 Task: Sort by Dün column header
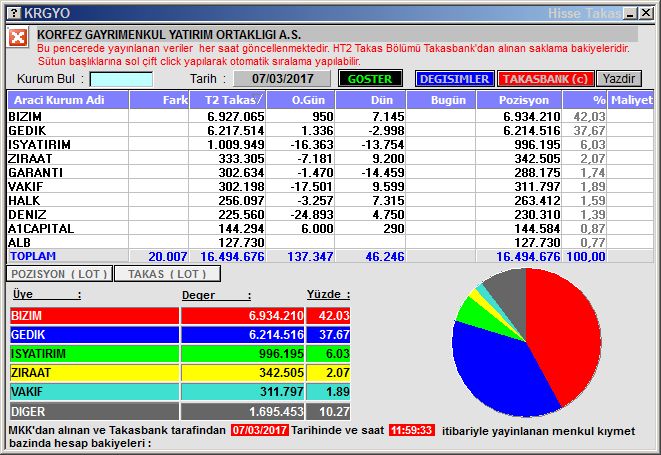coord(371,100)
